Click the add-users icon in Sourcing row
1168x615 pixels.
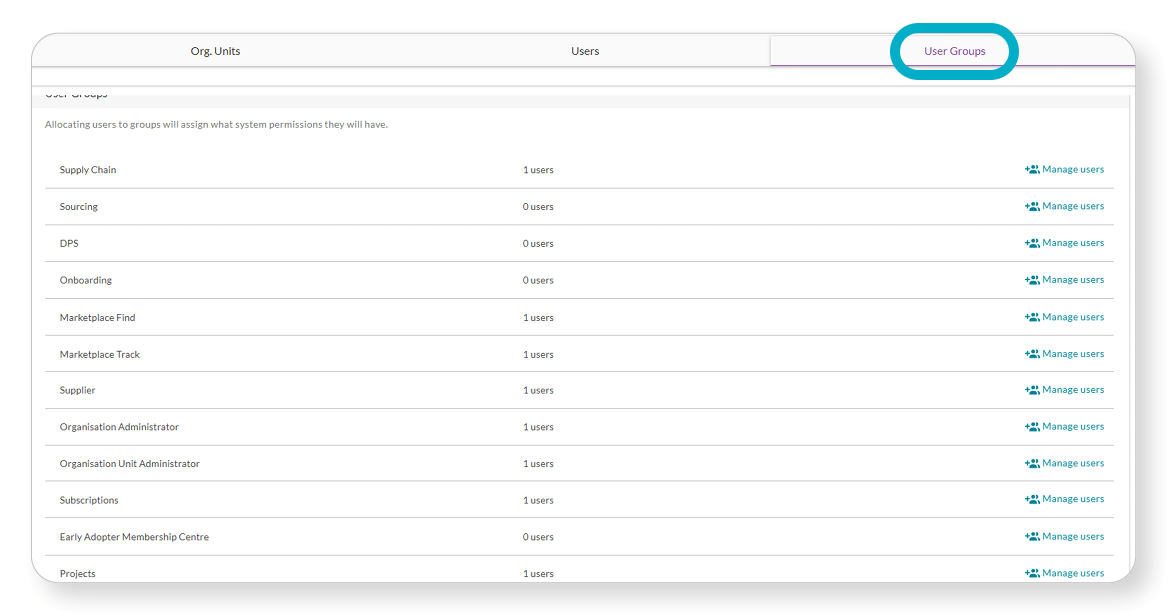click(1032, 207)
